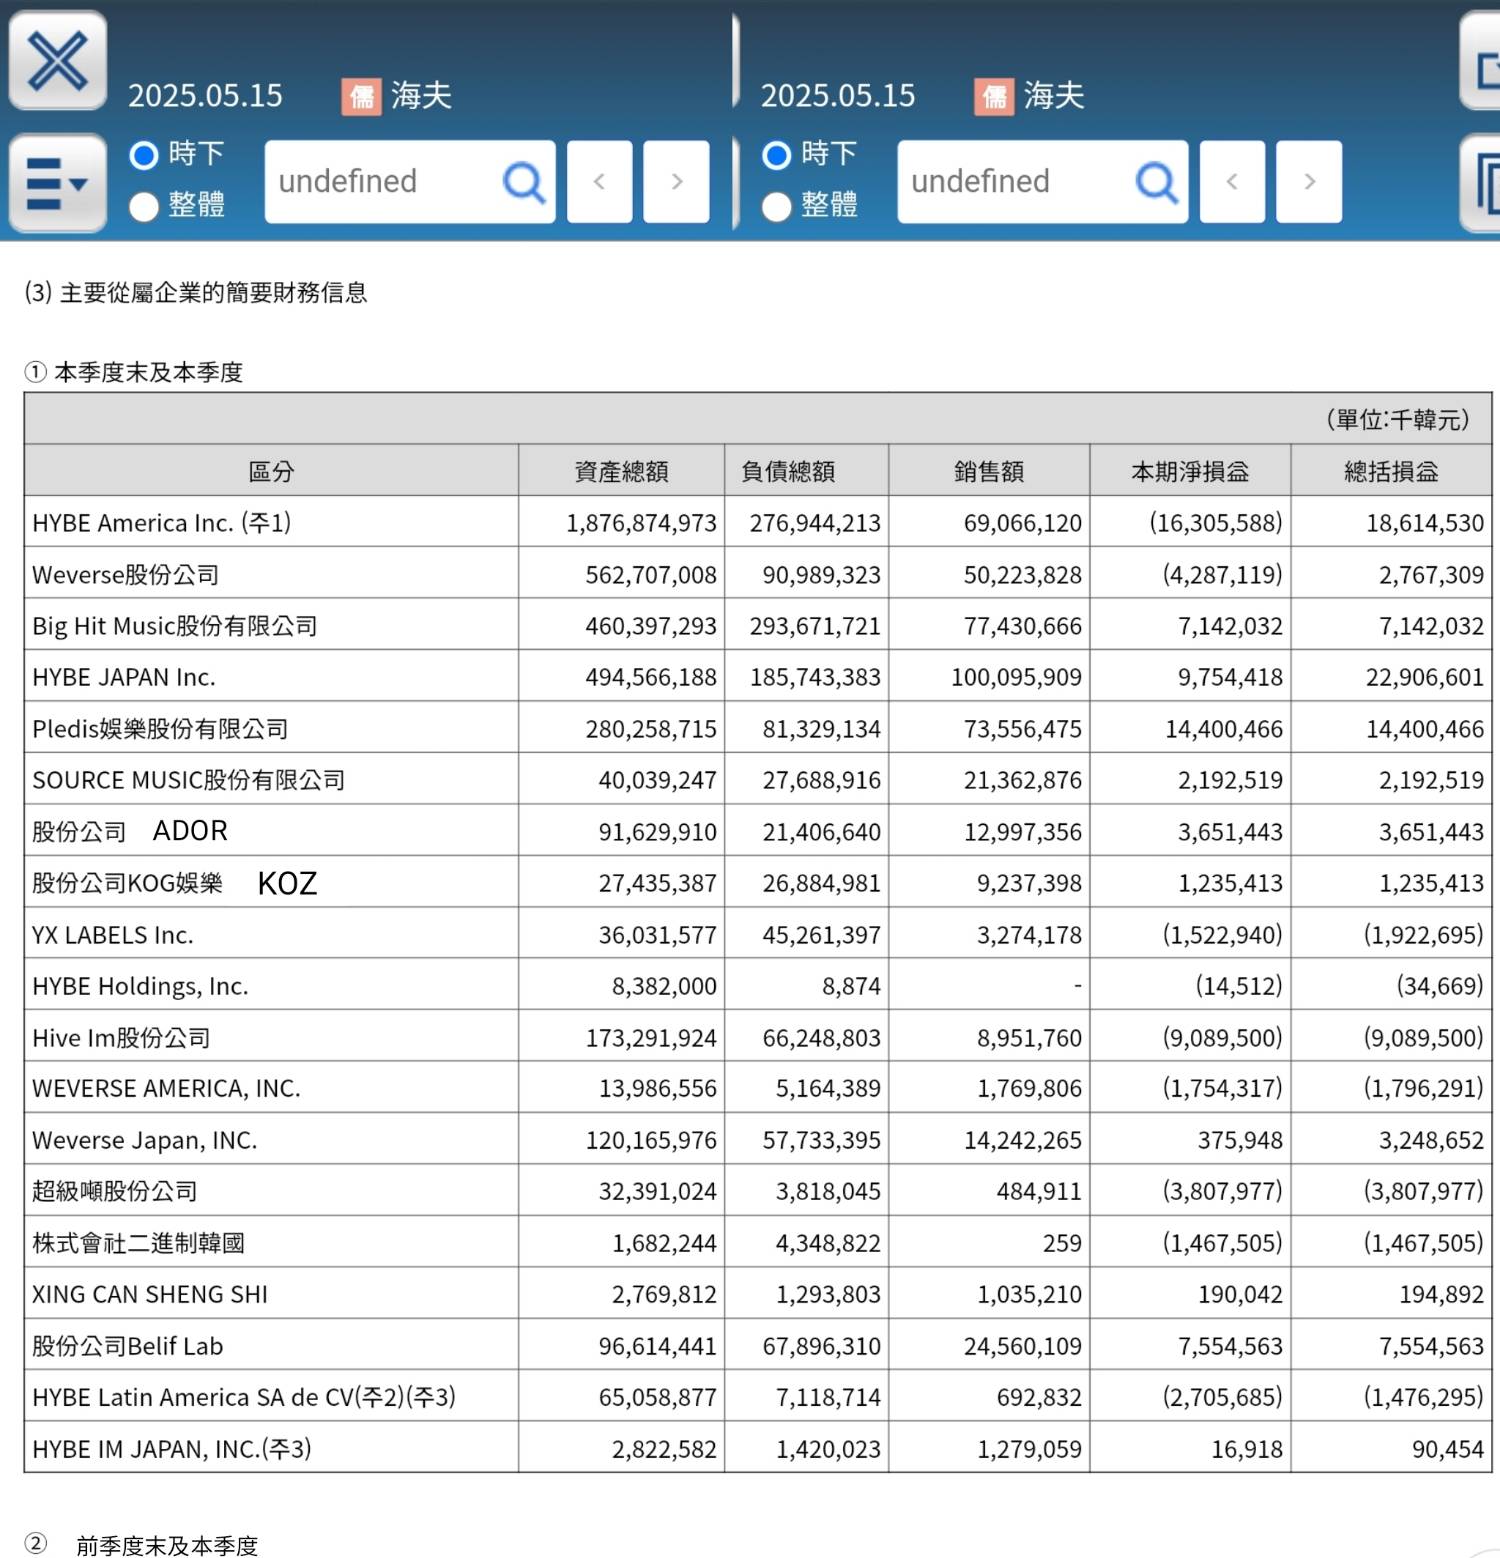Click the right pane orange badge icon
Screen dimensions: 1500x1558
(x=994, y=97)
